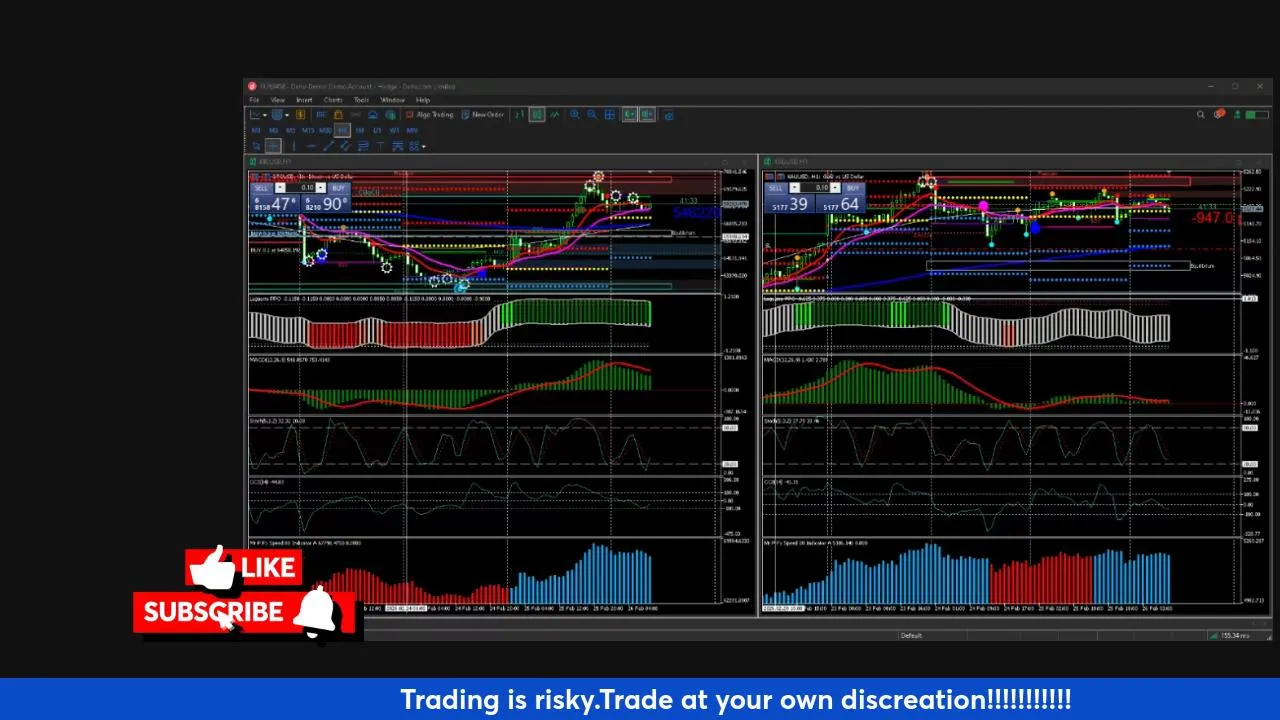Image resolution: width=1280 pixels, height=720 pixels.
Task: Select the trendline drawing tool
Action: (328, 146)
